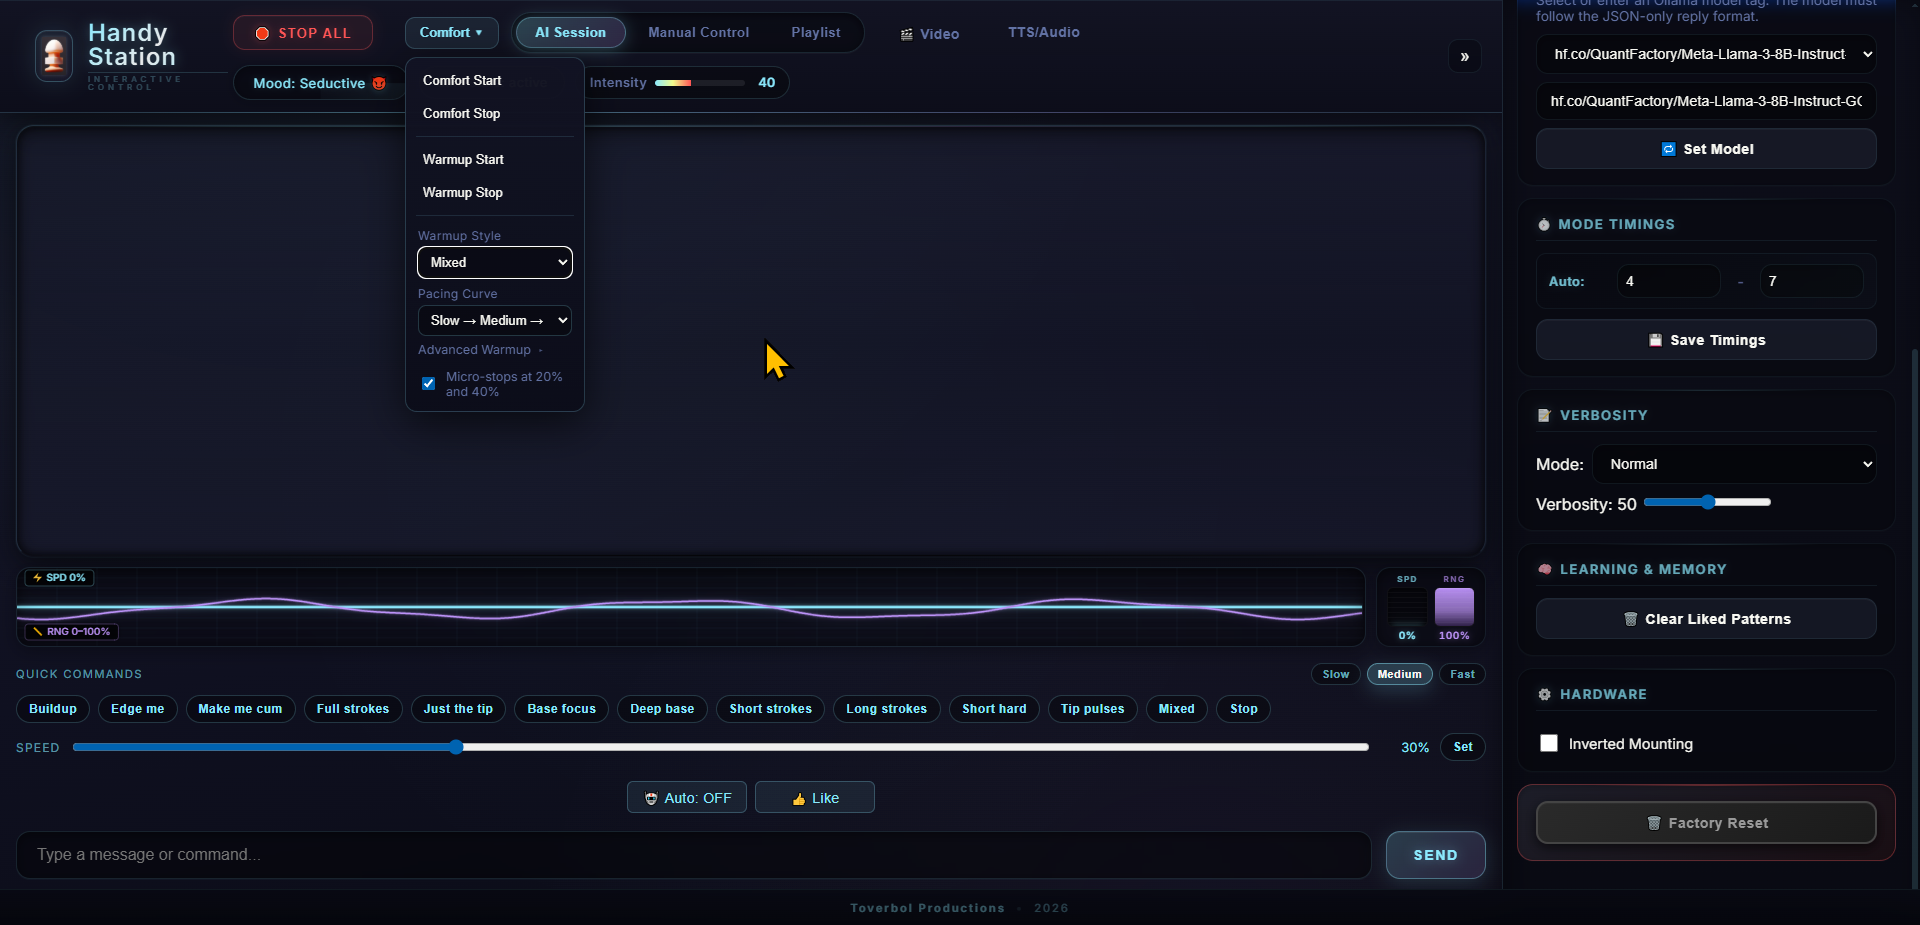The height and width of the screenshot is (925, 1920).
Task: Click the Auto minimum timing field showing 4
Action: 1669,281
